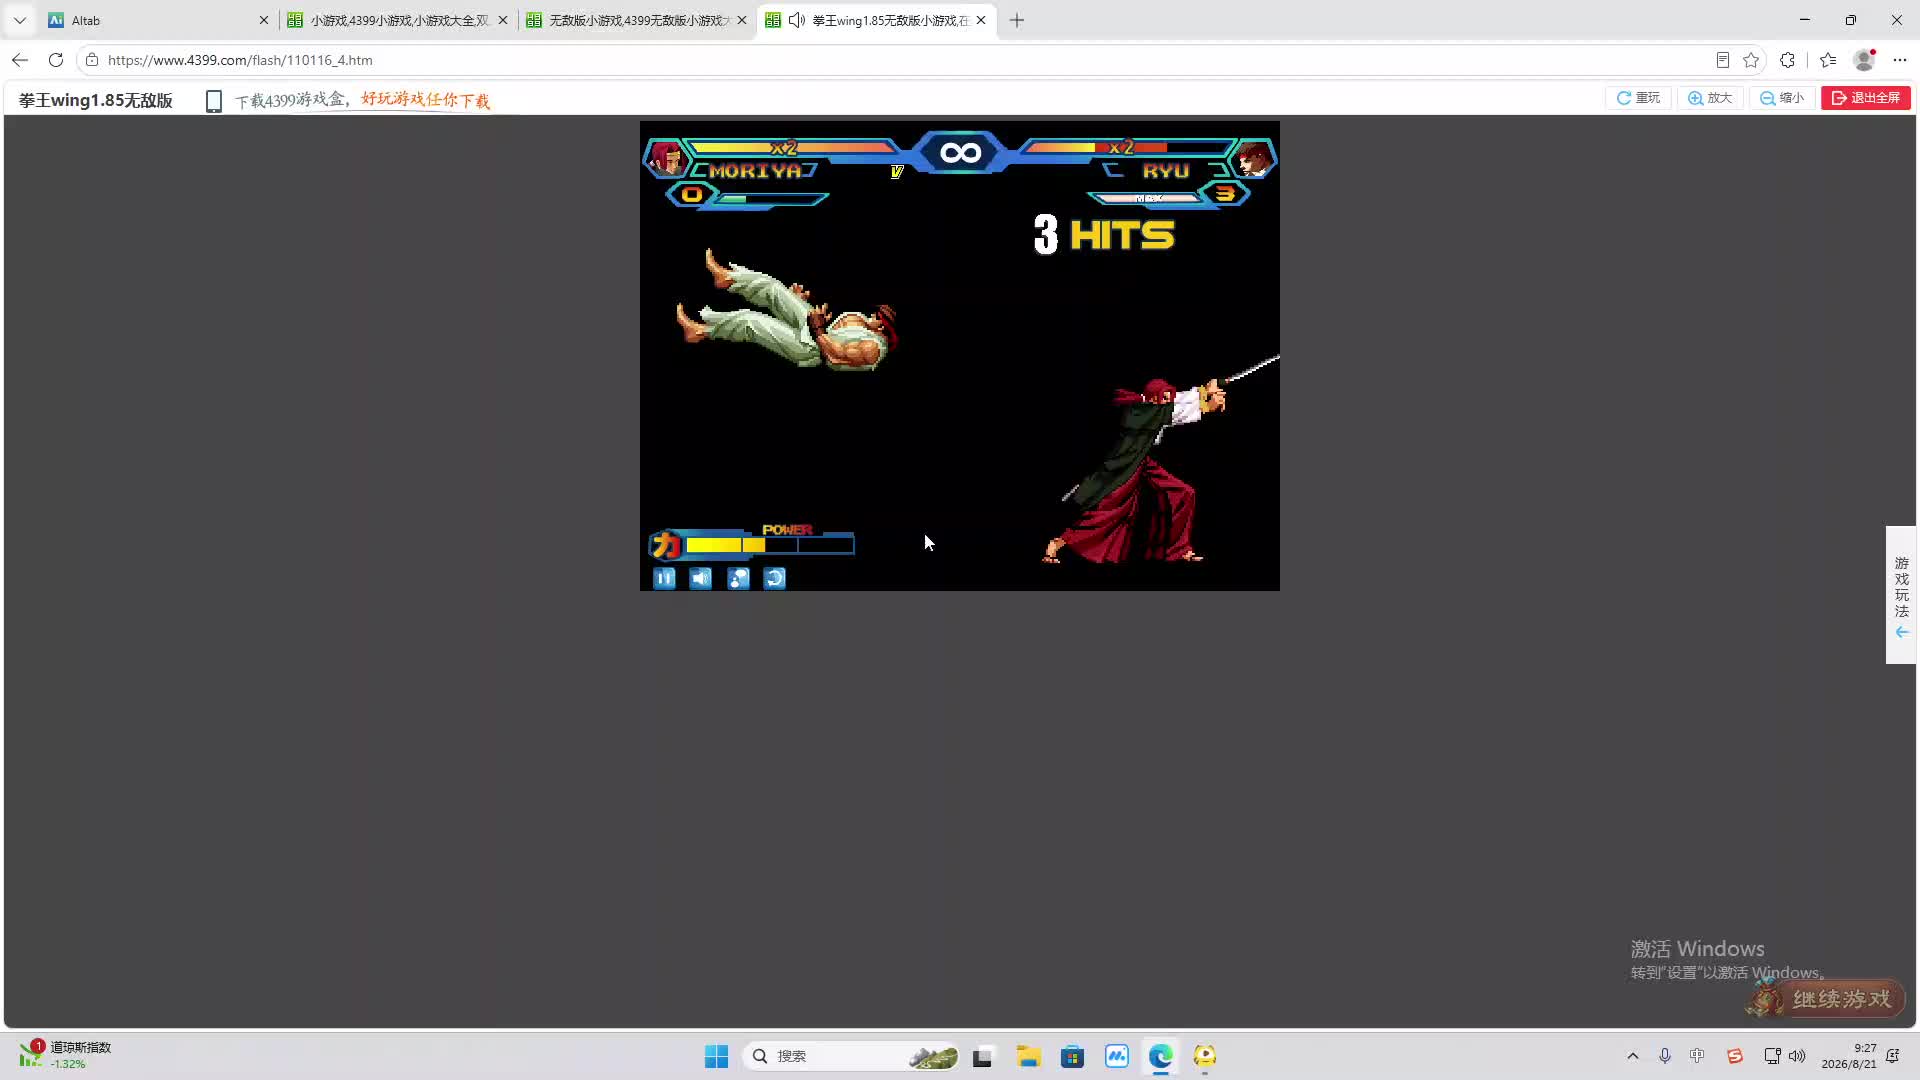Click the 重玩 replay button

coord(1638,98)
